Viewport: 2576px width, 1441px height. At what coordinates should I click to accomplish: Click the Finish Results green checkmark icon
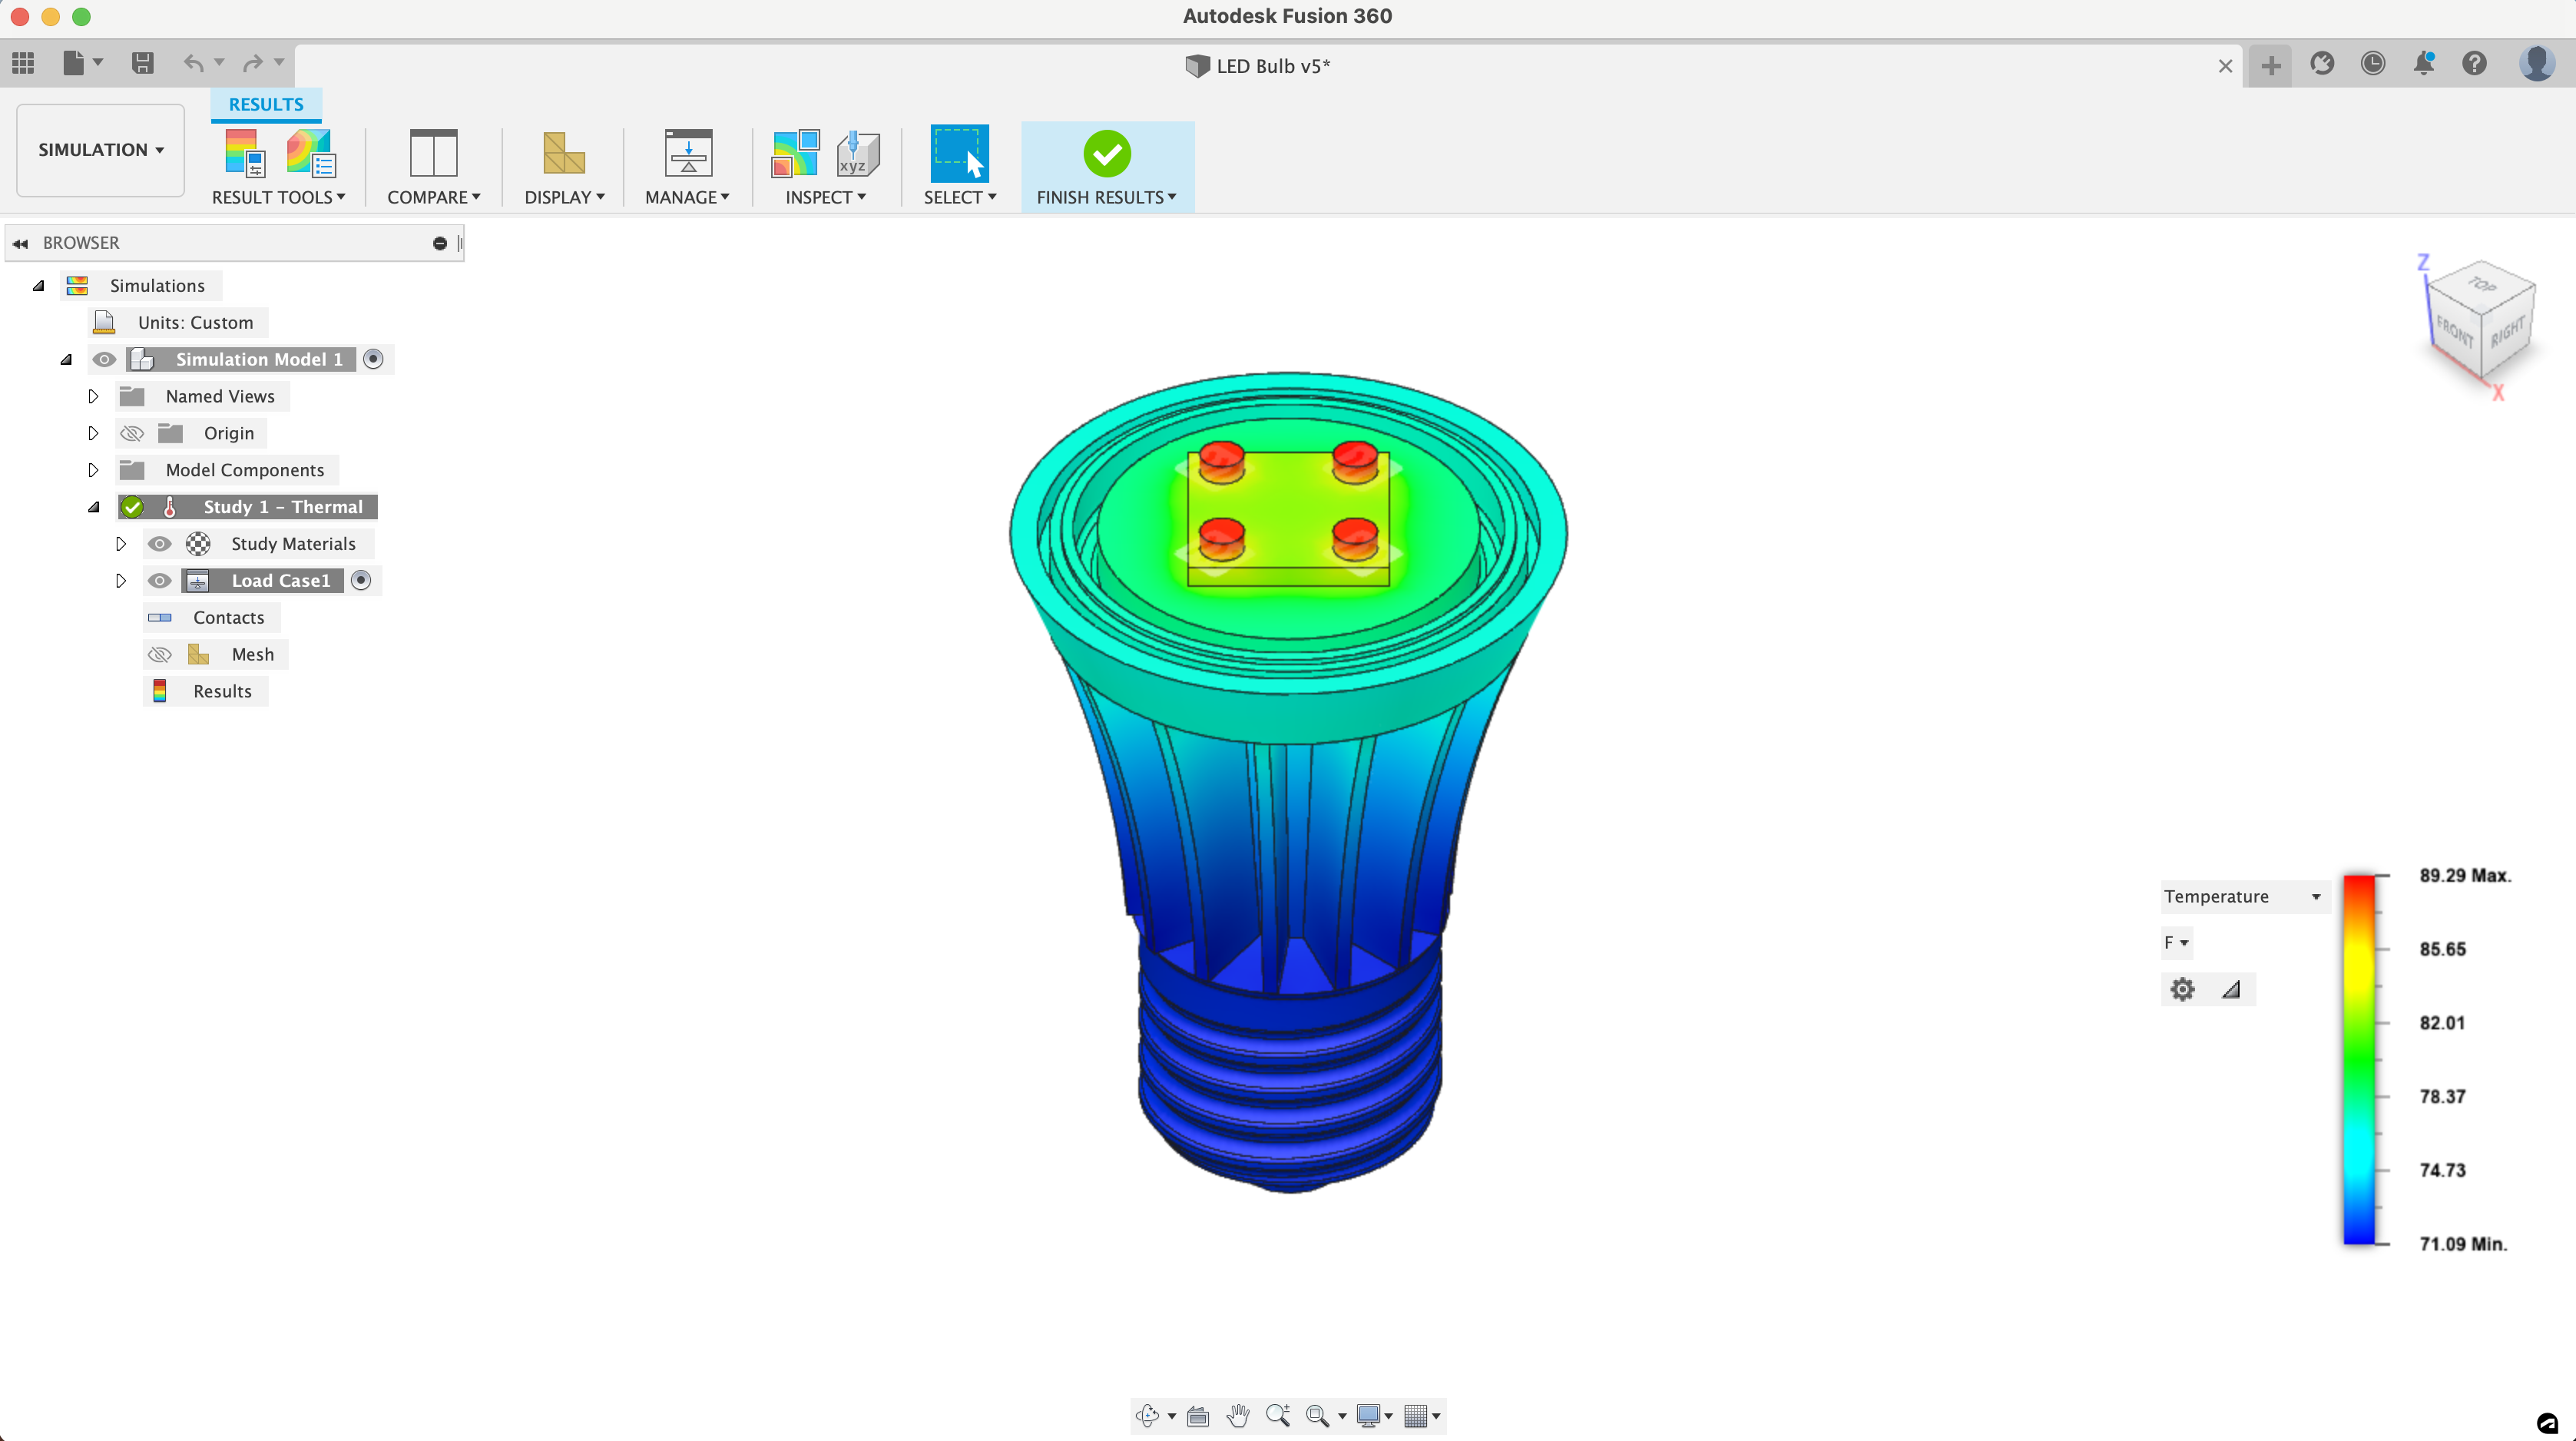[x=1106, y=154]
